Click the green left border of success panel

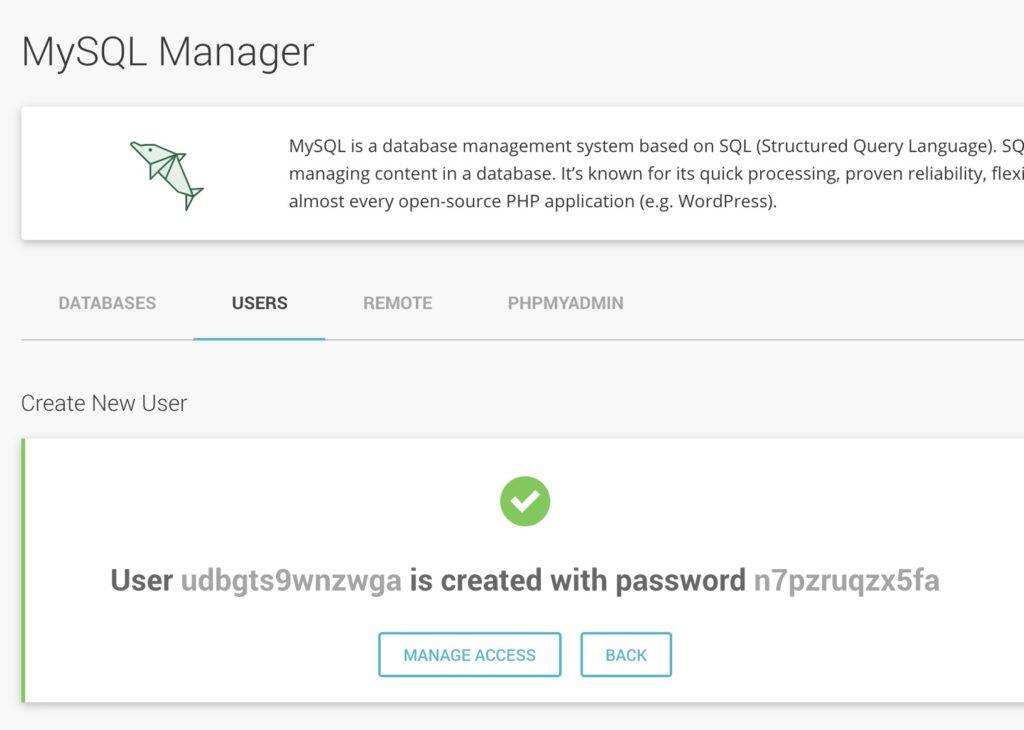(24, 570)
